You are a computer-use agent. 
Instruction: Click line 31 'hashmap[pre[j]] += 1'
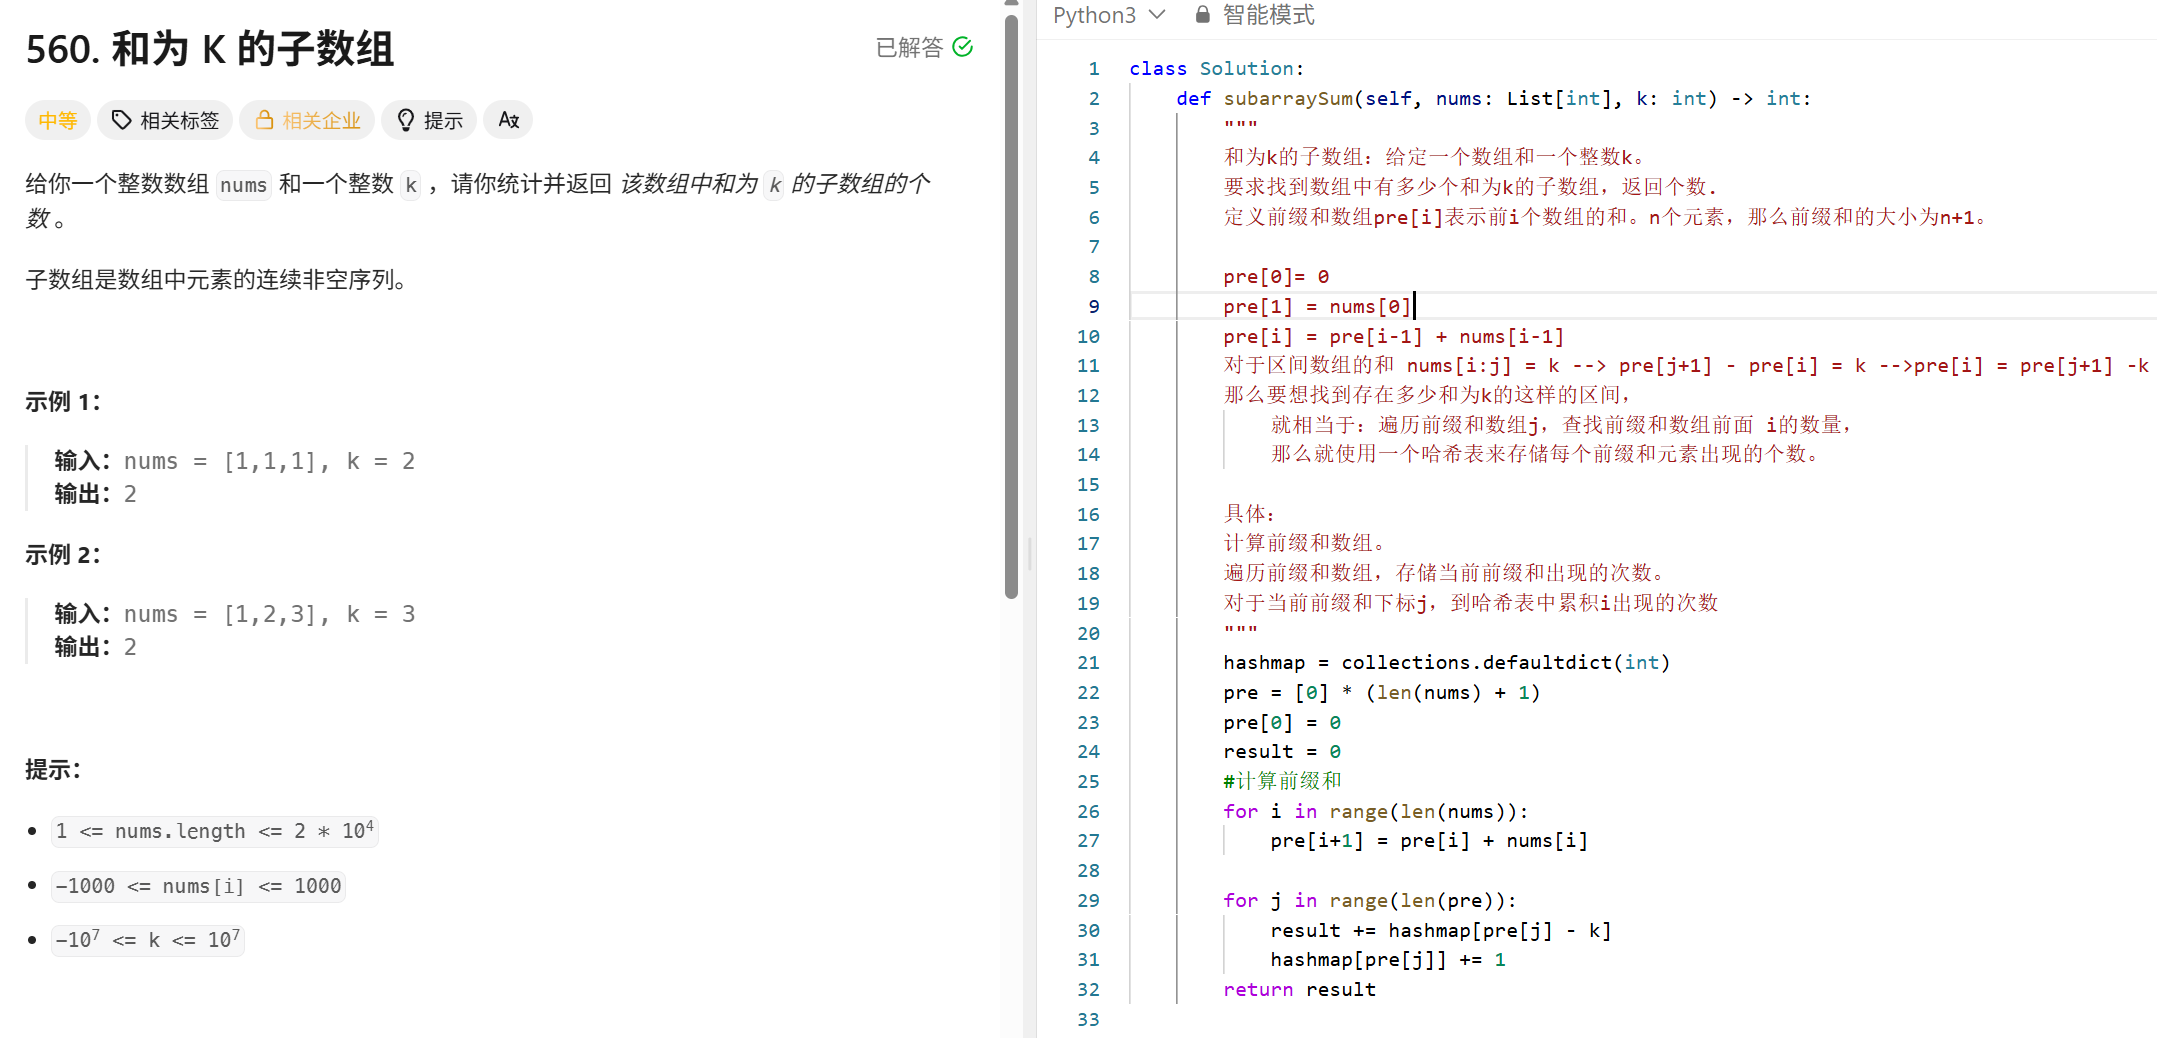tap(1387, 959)
